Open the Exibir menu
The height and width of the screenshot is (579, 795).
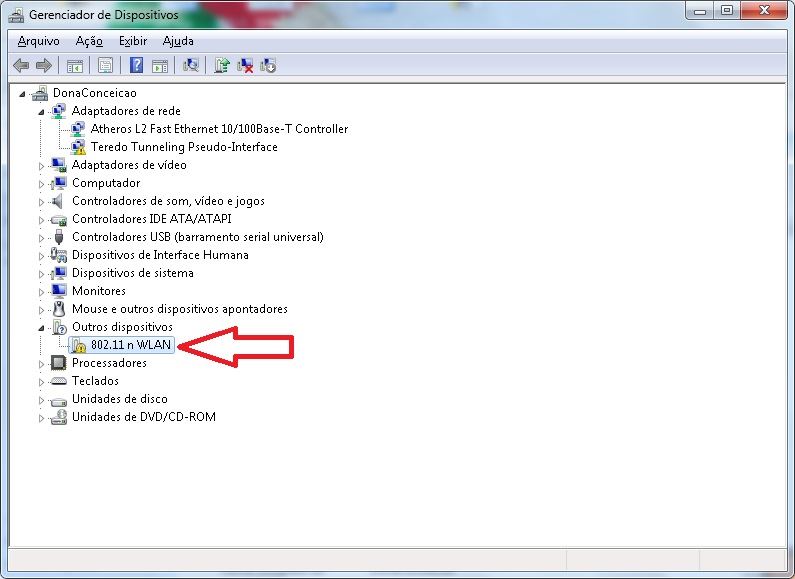(x=133, y=41)
